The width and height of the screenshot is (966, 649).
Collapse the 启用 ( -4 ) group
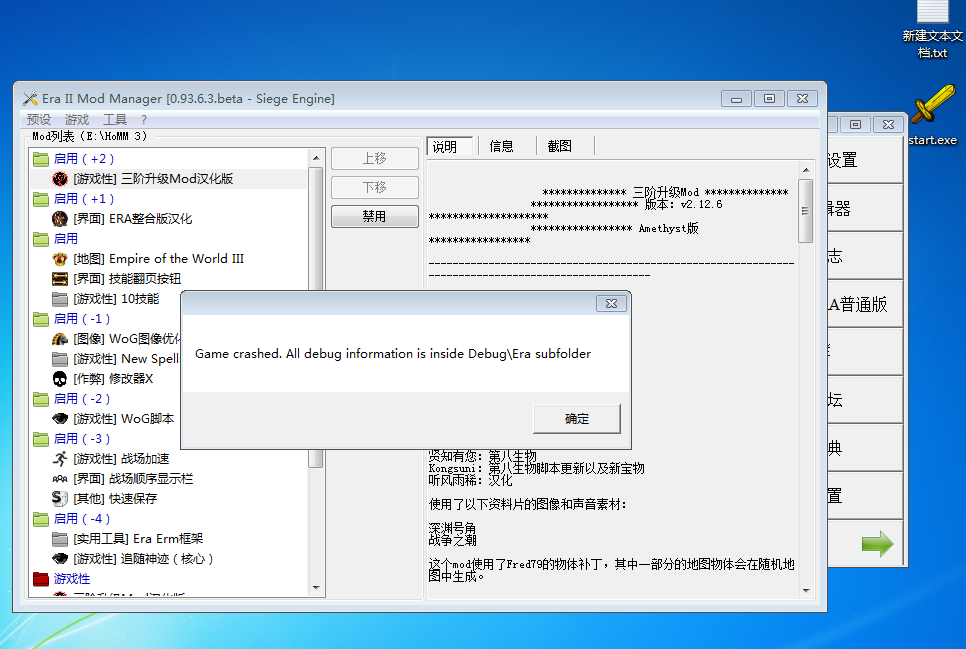[x=41, y=519]
